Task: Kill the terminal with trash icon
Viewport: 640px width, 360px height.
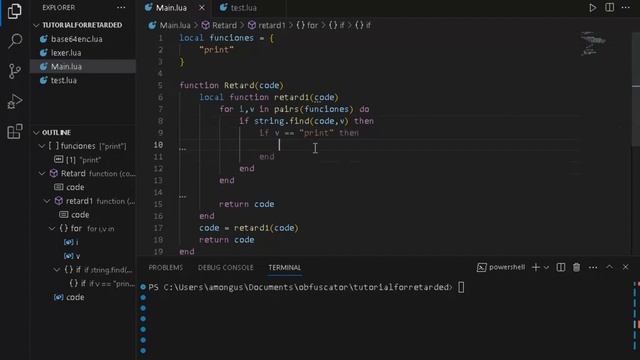Action: pos(576,267)
